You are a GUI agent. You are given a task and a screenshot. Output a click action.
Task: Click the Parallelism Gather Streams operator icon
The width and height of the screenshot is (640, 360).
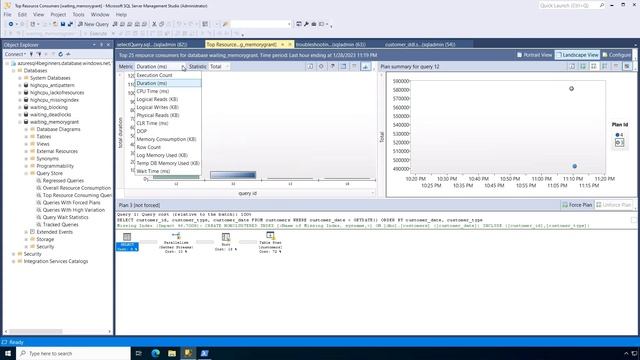point(176,236)
